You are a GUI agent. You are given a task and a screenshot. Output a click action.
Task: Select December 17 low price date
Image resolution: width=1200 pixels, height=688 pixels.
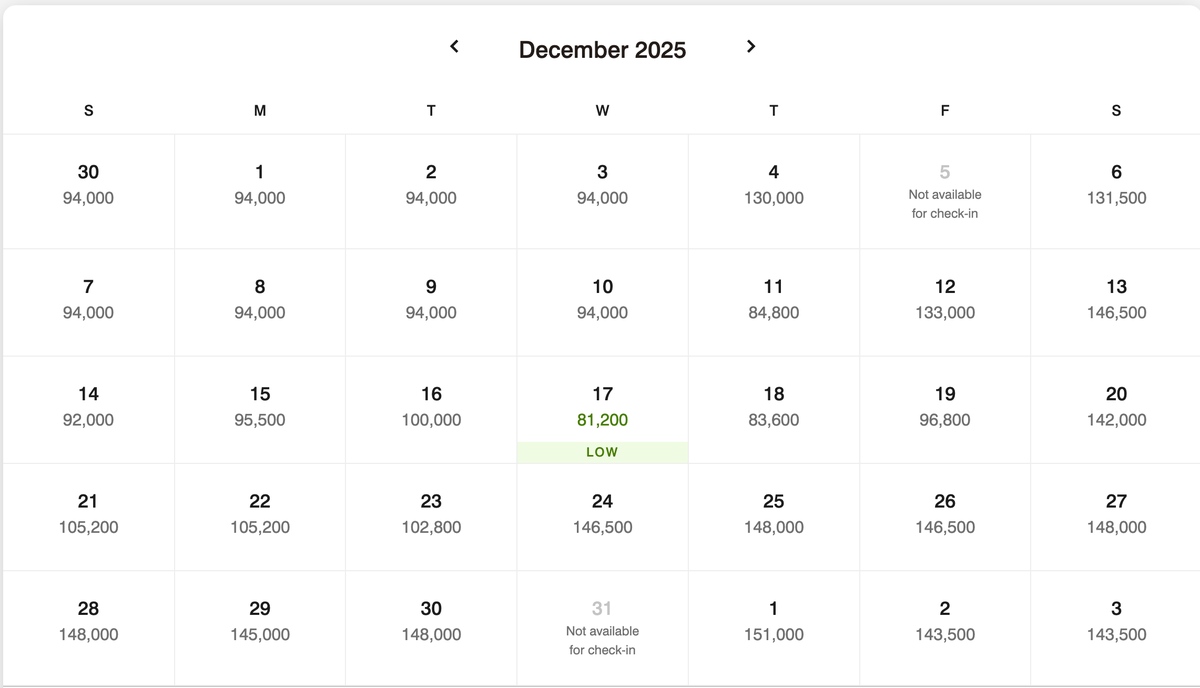tap(602, 409)
